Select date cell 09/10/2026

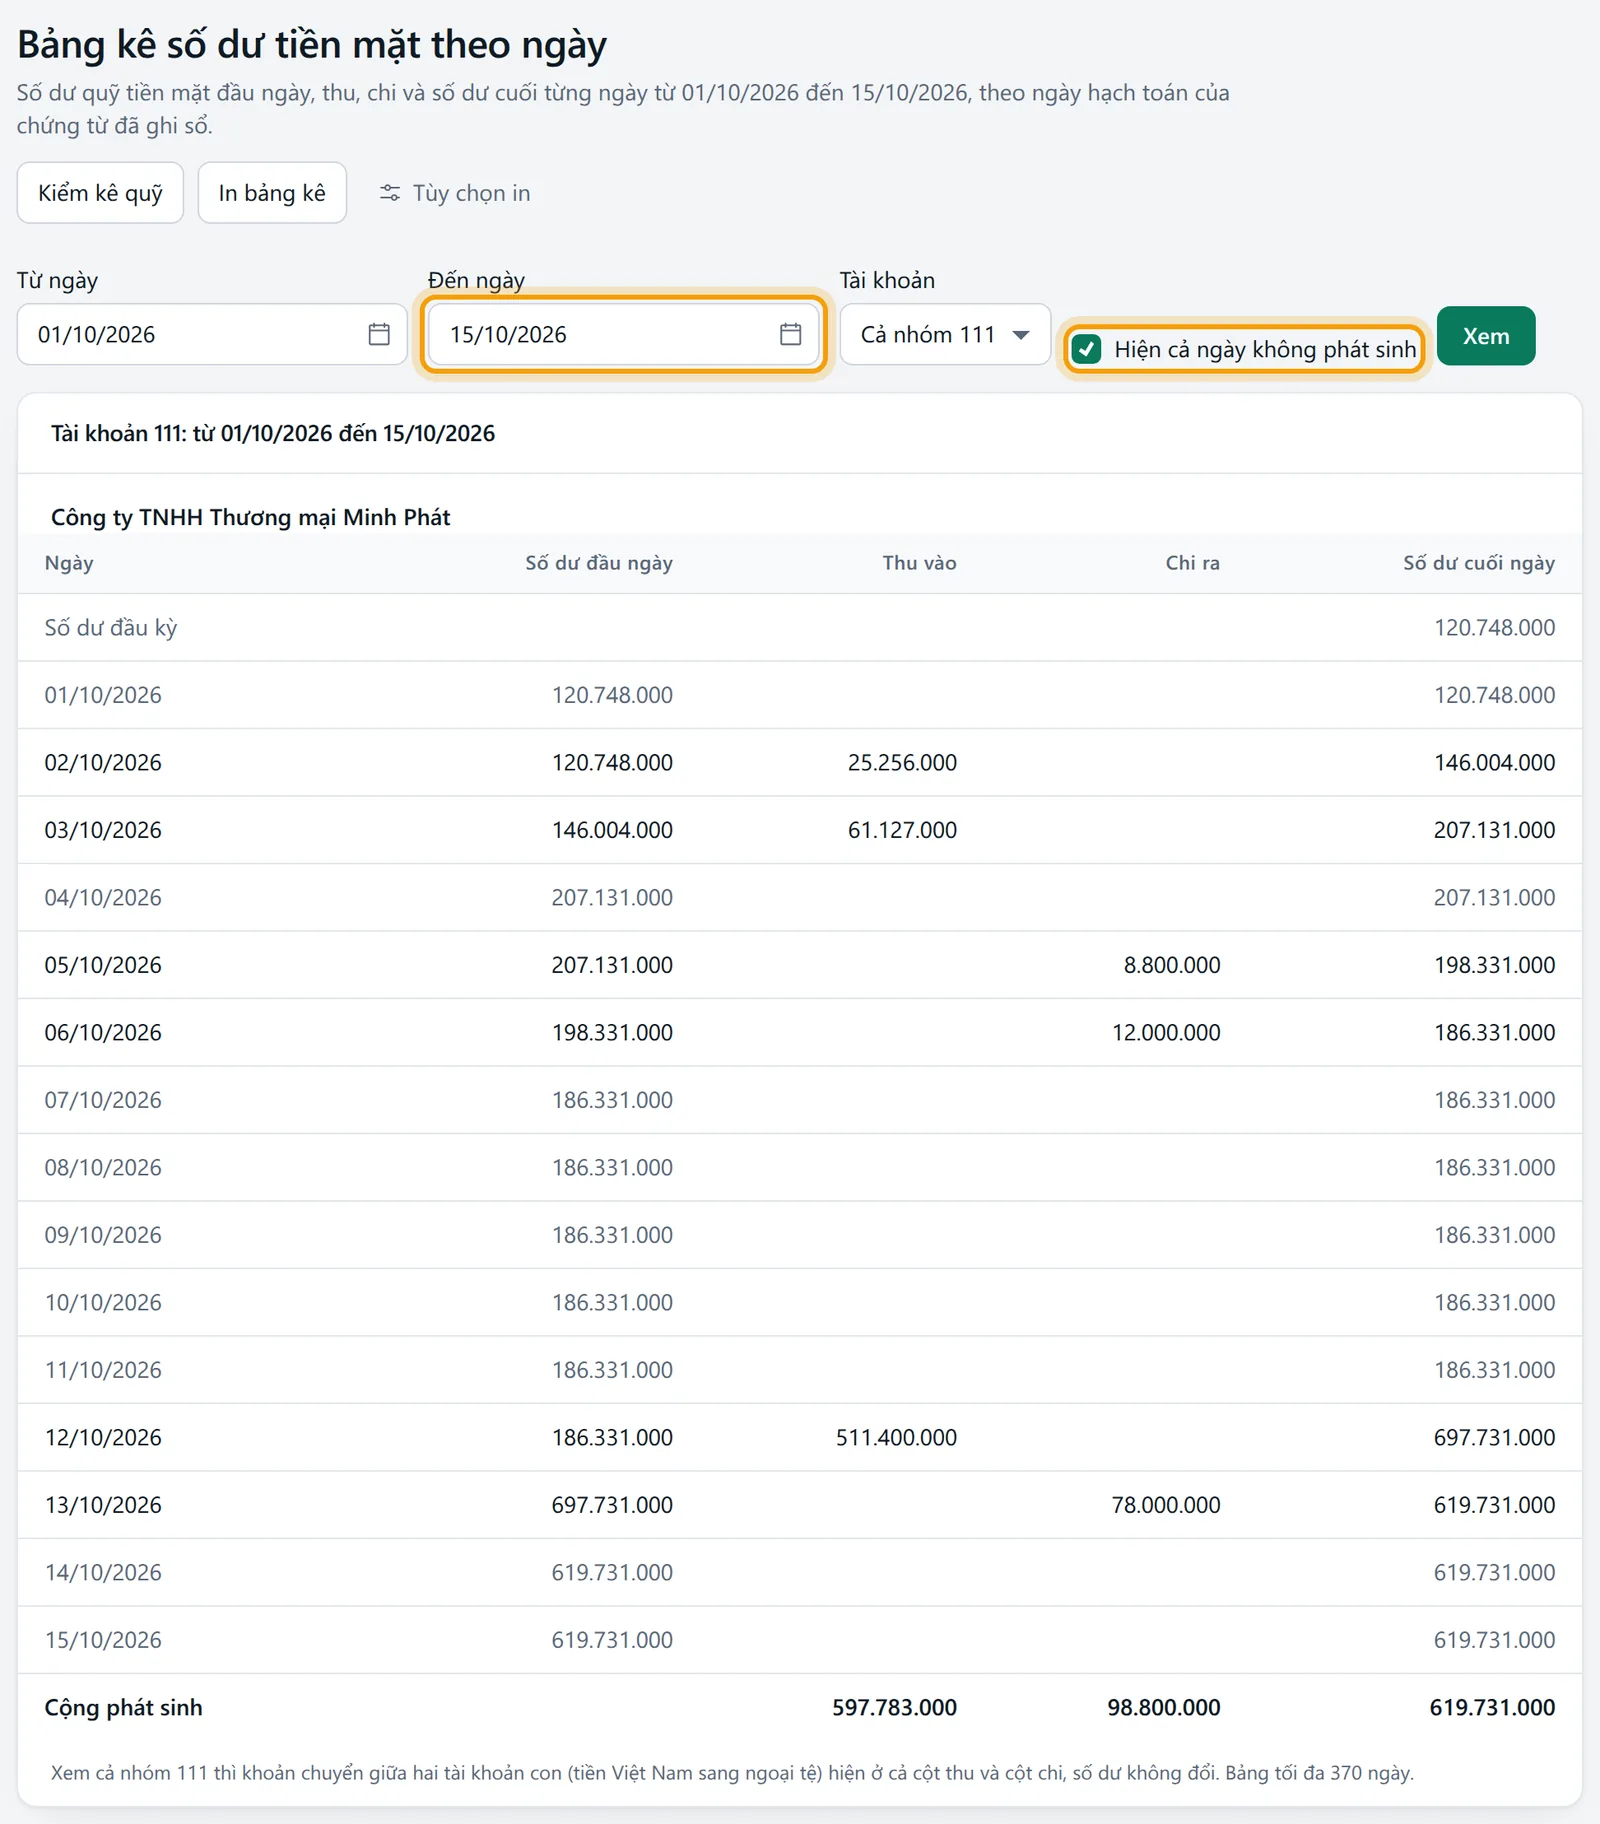(103, 1235)
